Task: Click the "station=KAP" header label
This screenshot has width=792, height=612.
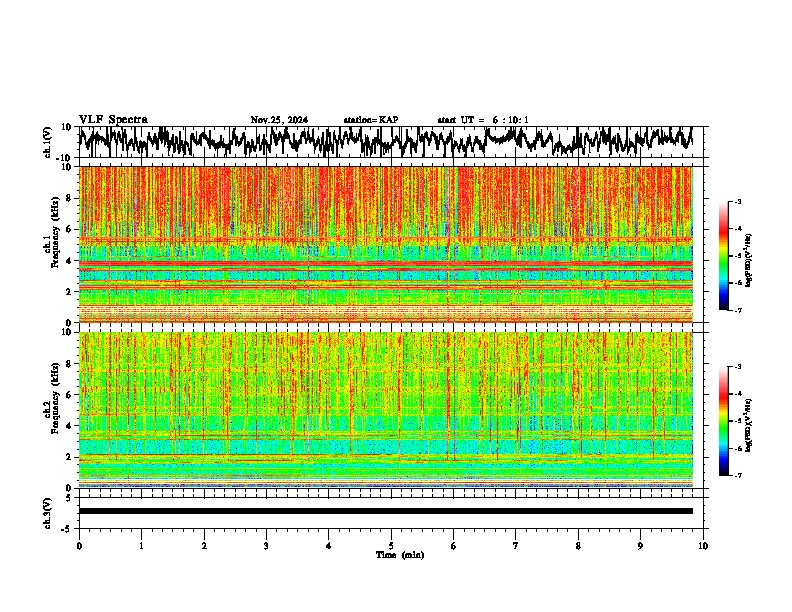Action: pyautogui.click(x=370, y=120)
